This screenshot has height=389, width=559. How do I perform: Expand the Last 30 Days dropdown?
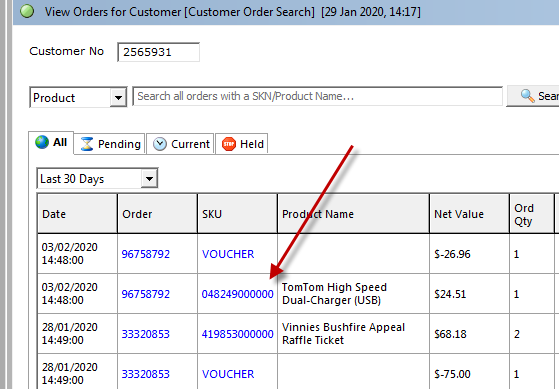[x=149, y=178]
